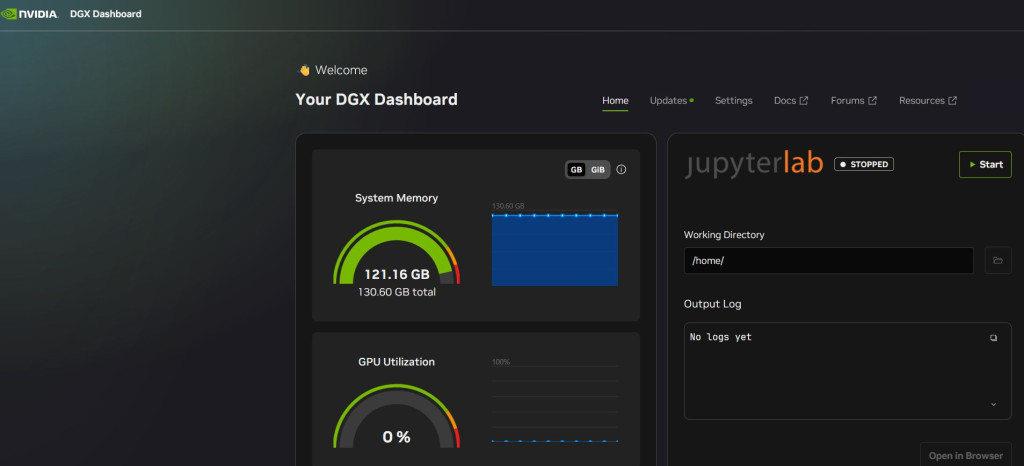Click the external link icon beside Docs
This screenshot has width=1024, height=466.
[x=804, y=101]
